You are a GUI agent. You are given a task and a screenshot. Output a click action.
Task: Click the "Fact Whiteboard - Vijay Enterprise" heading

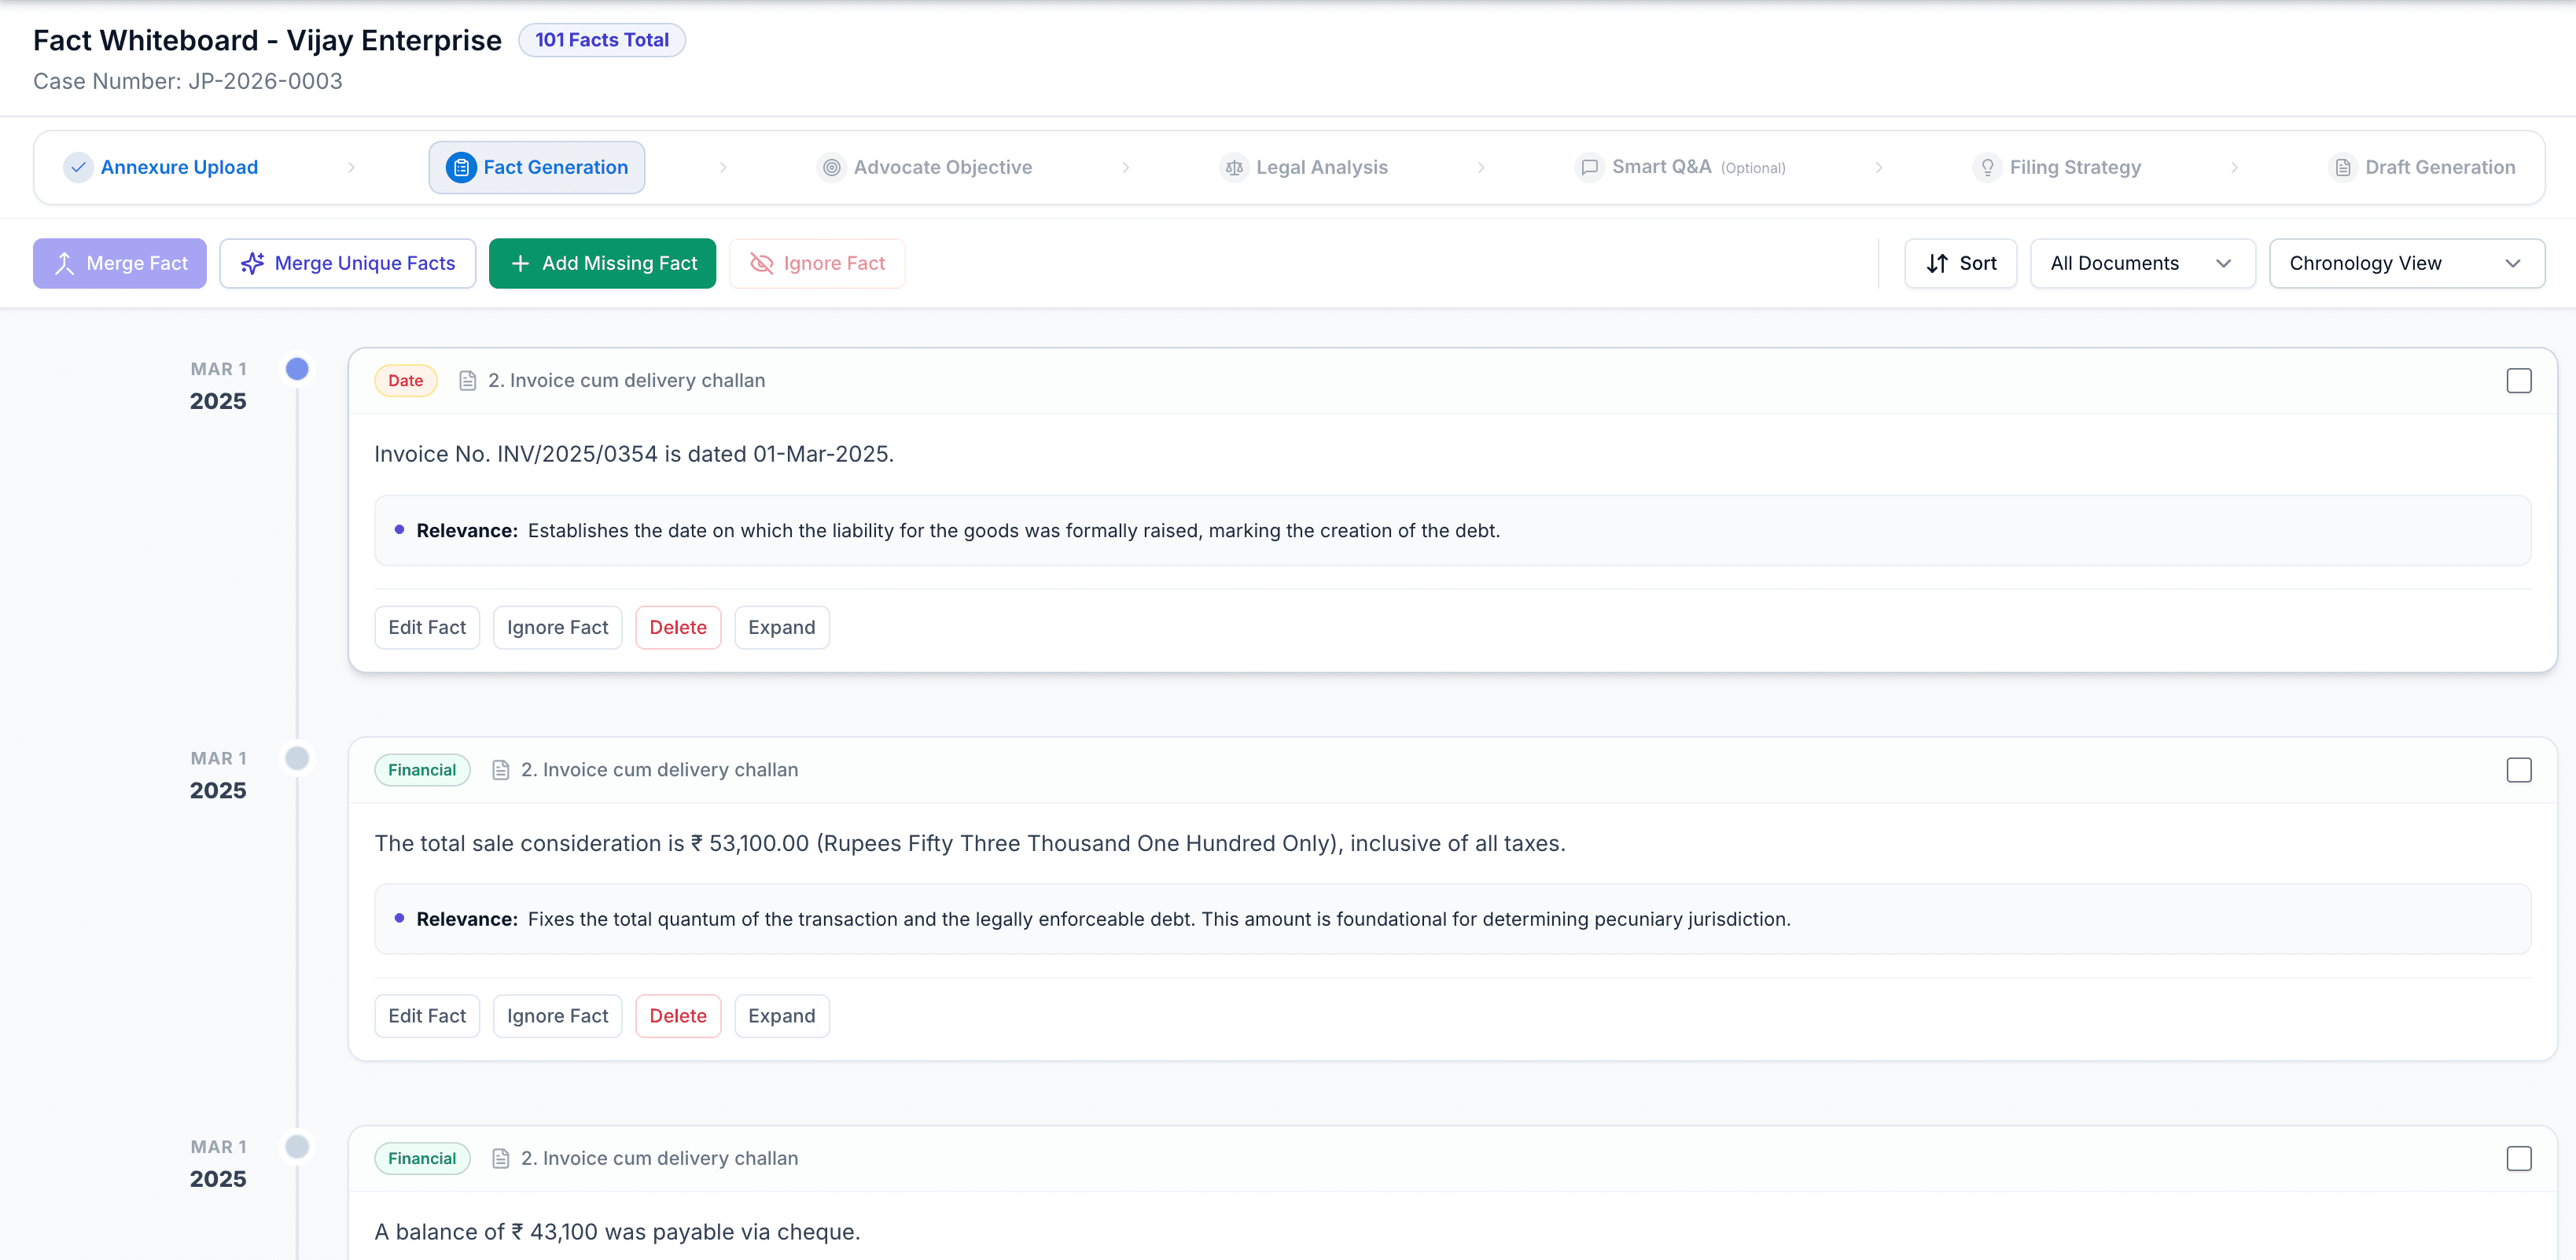click(267, 40)
